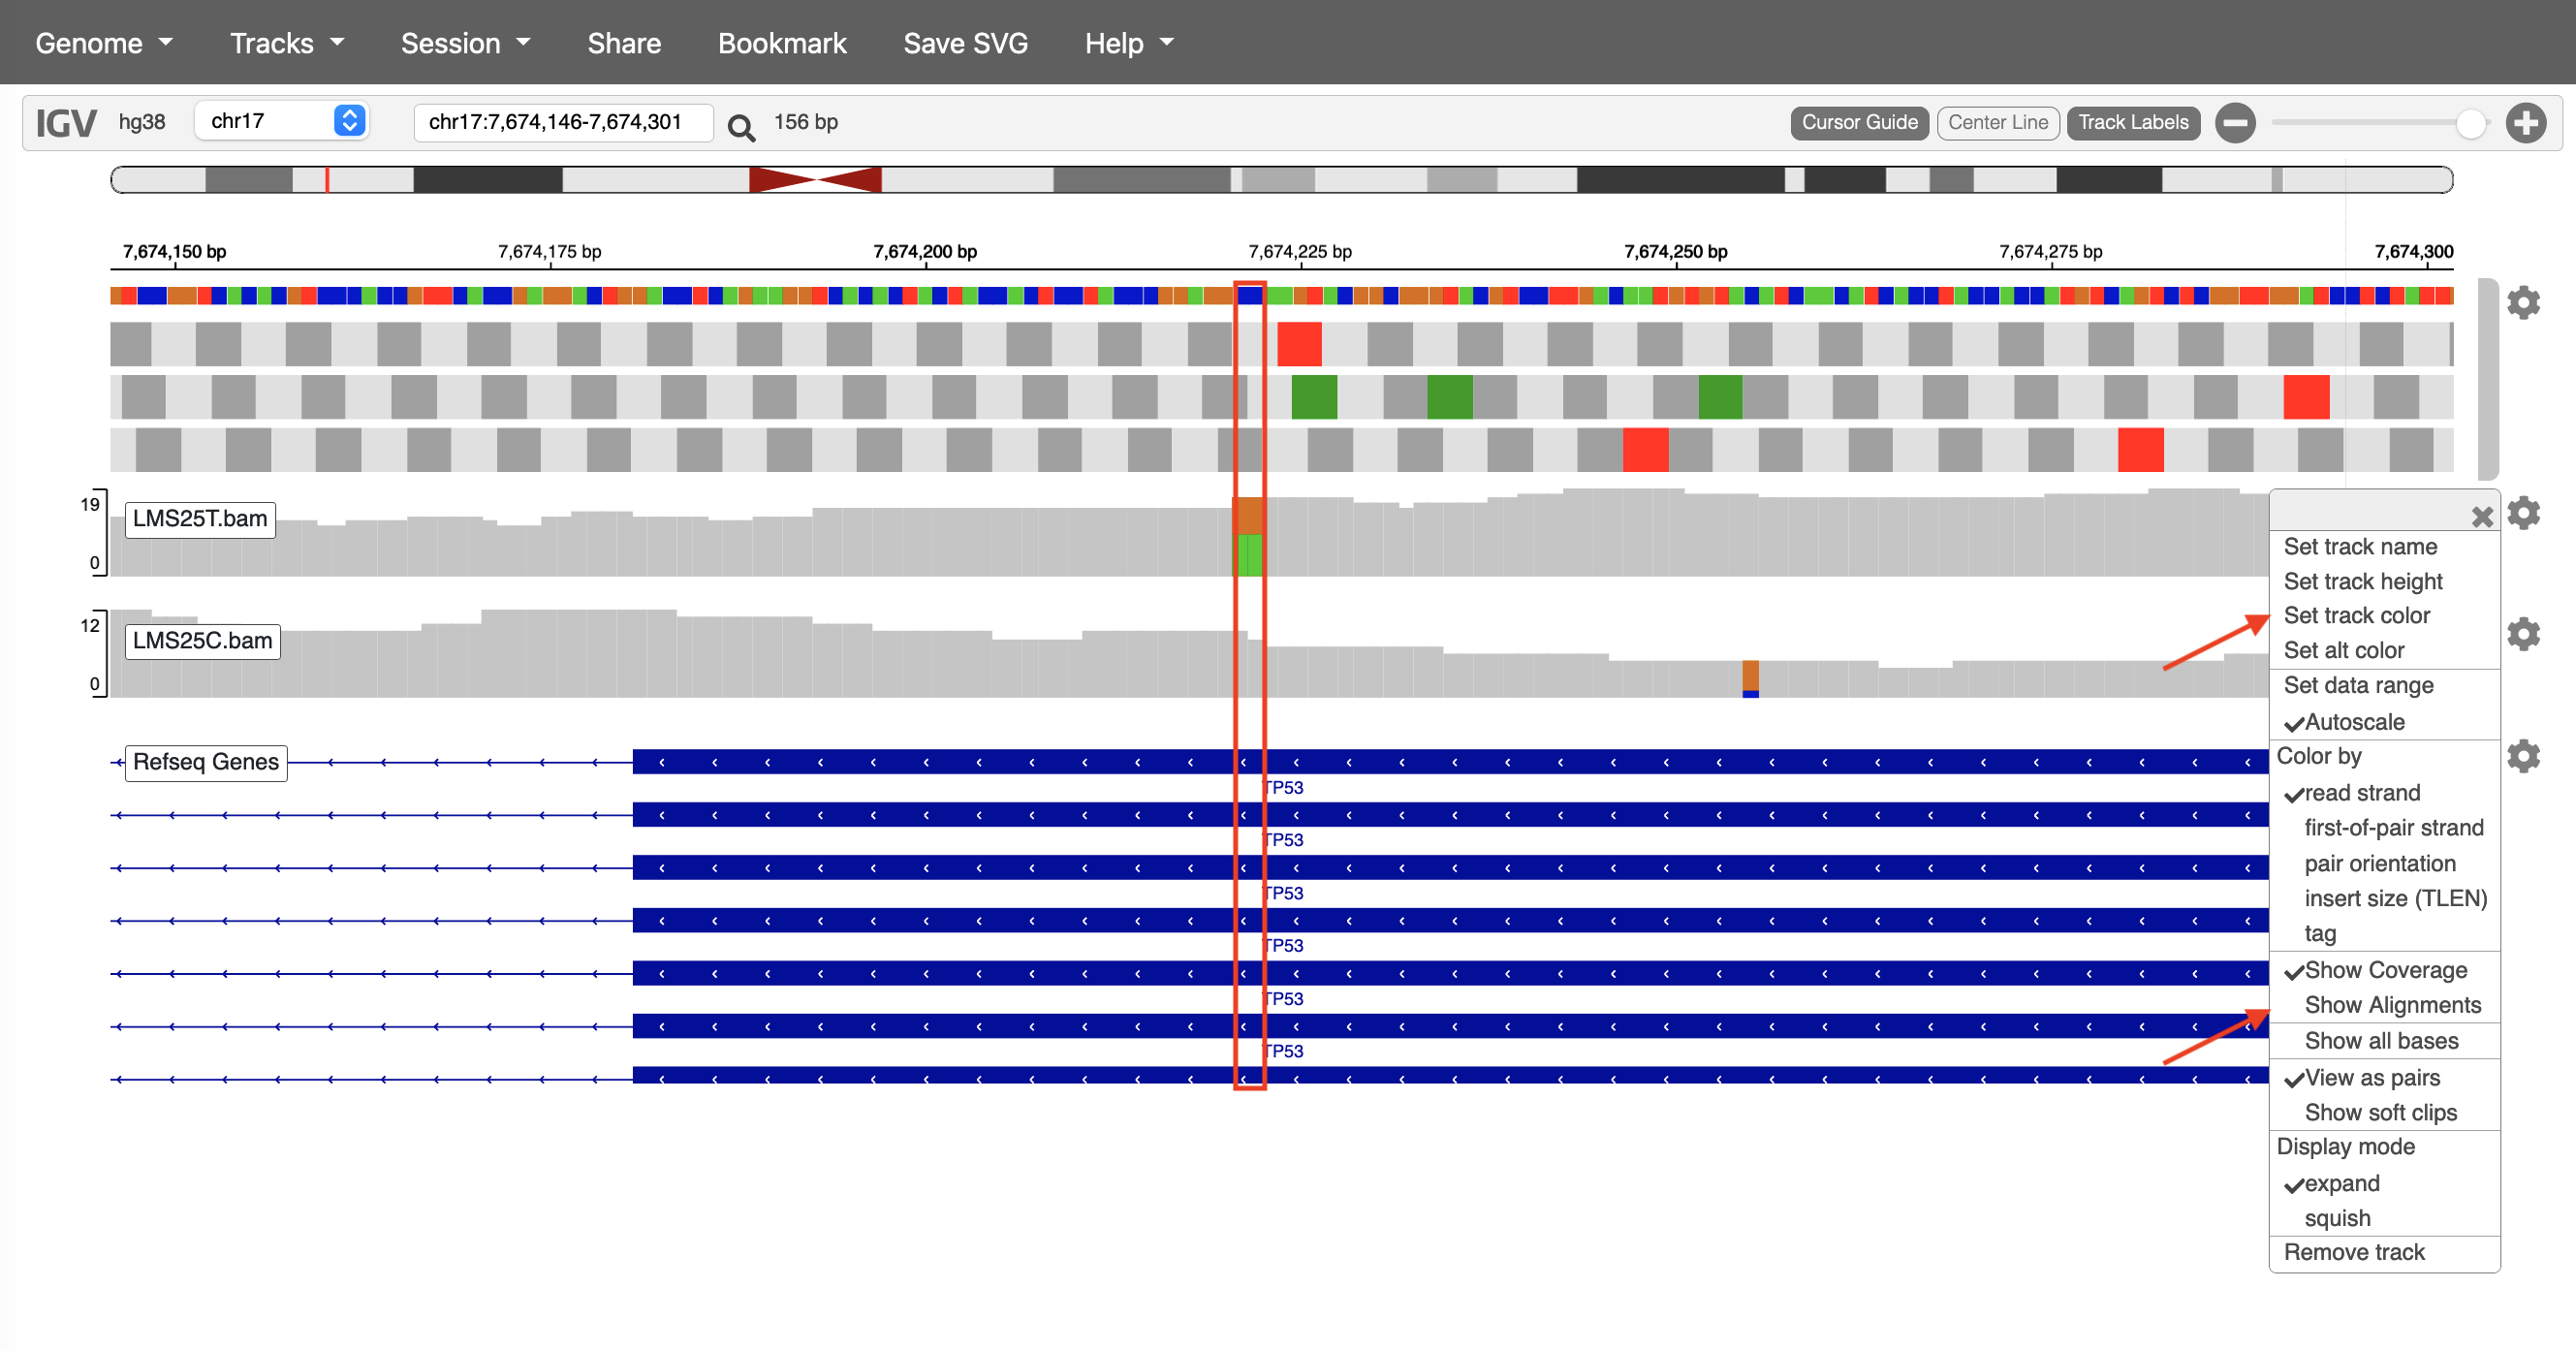Open gear settings for the sequence track
The width and height of the screenshot is (2576, 1351).
coord(2523,302)
